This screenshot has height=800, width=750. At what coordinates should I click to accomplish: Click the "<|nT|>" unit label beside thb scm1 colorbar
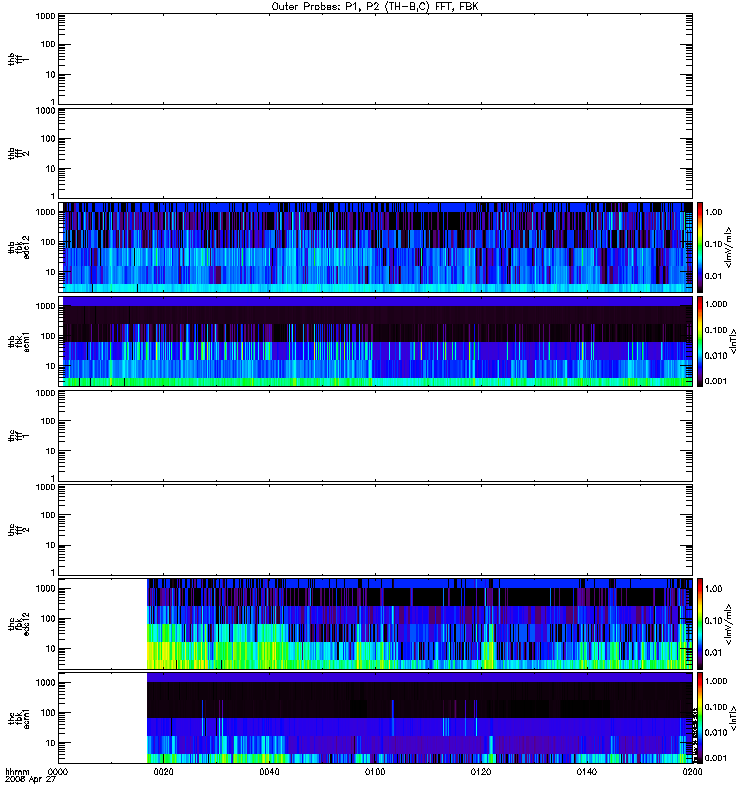pyautogui.click(x=733, y=342)
